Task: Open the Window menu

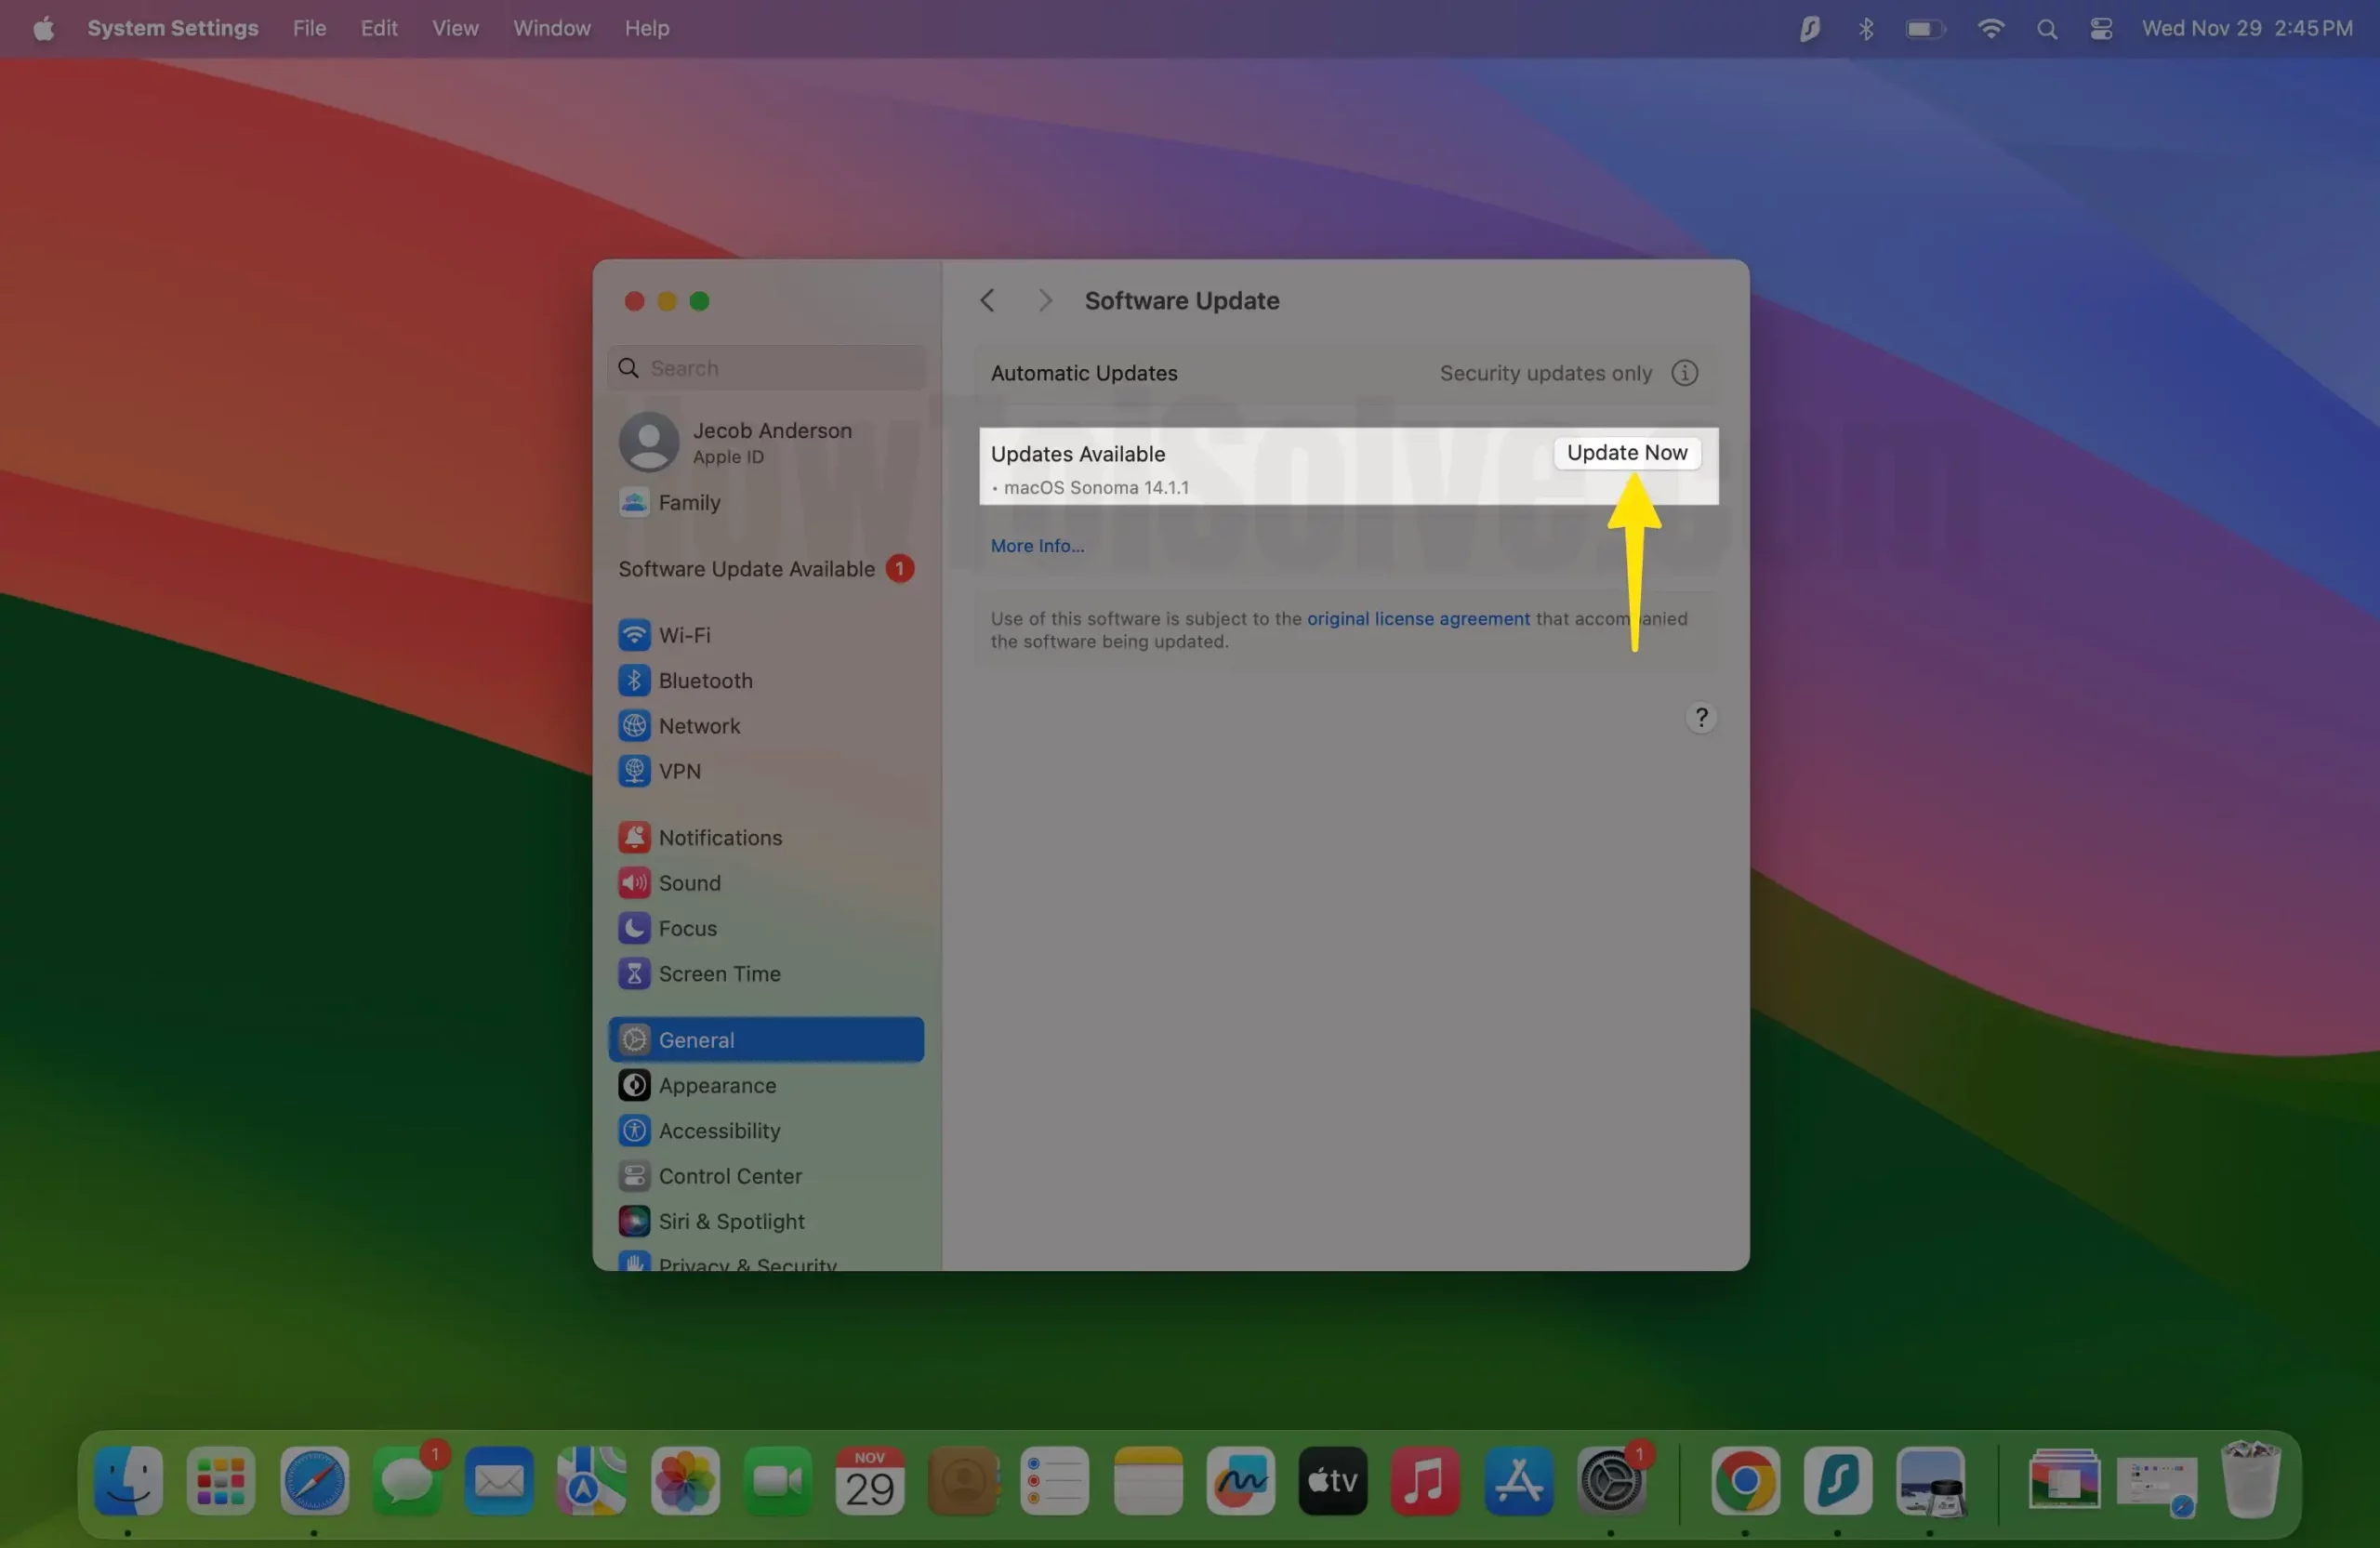Action: click(551, 28)
